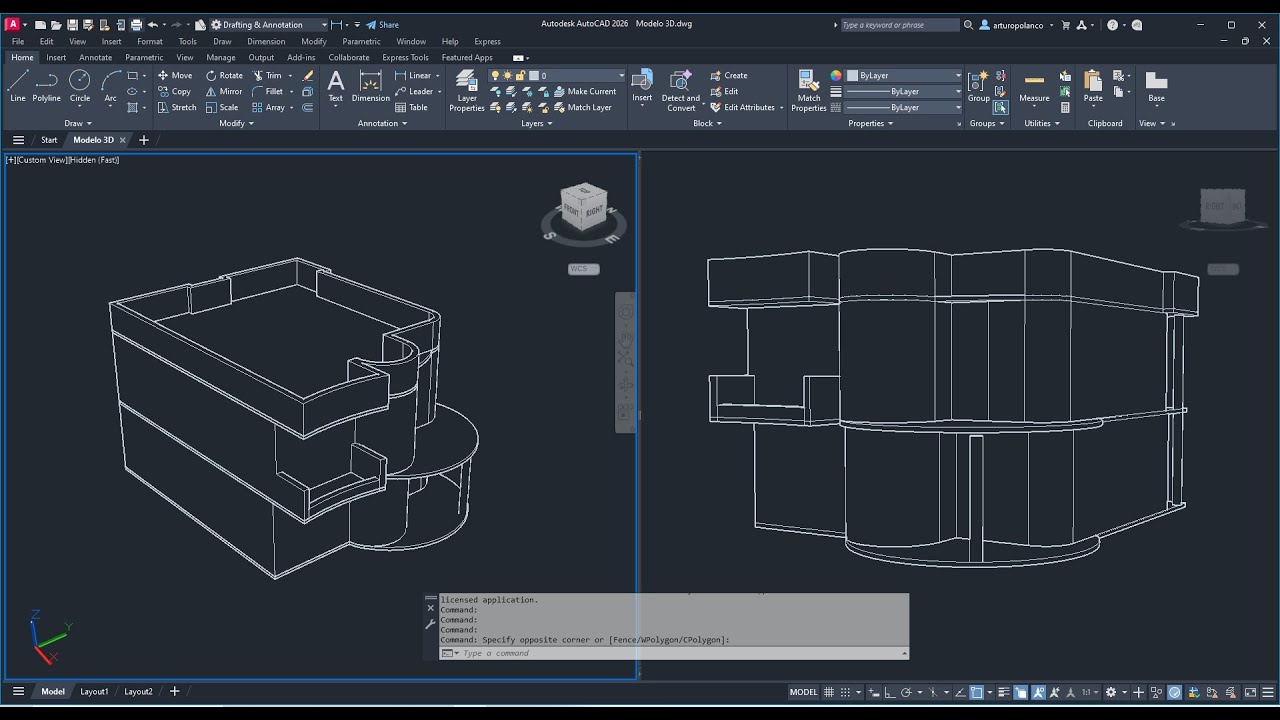Screen dimensions: 1280x720
Task: Click the Create block button
Action: tap(729, 75)
